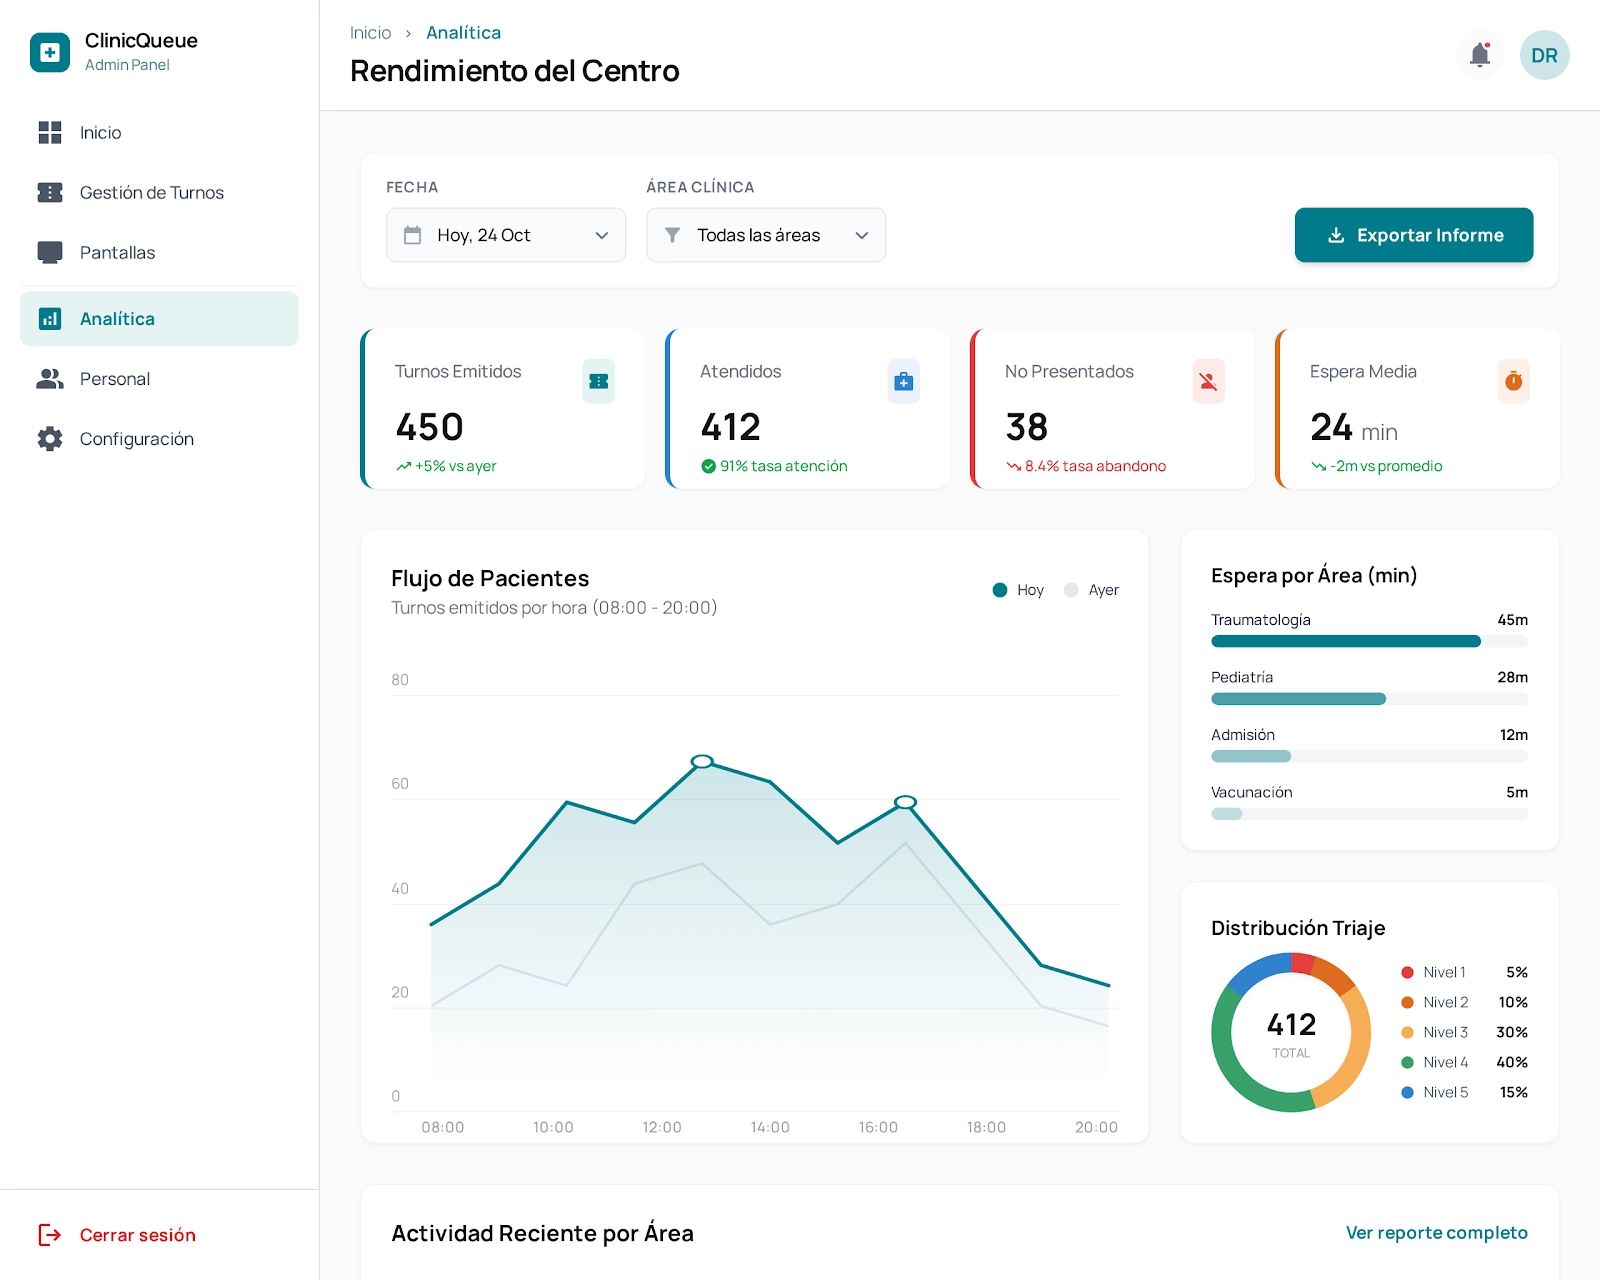1600x1280 pixels.
Task: Click the Espera Media timer icon
Action: click(1514, 381)
